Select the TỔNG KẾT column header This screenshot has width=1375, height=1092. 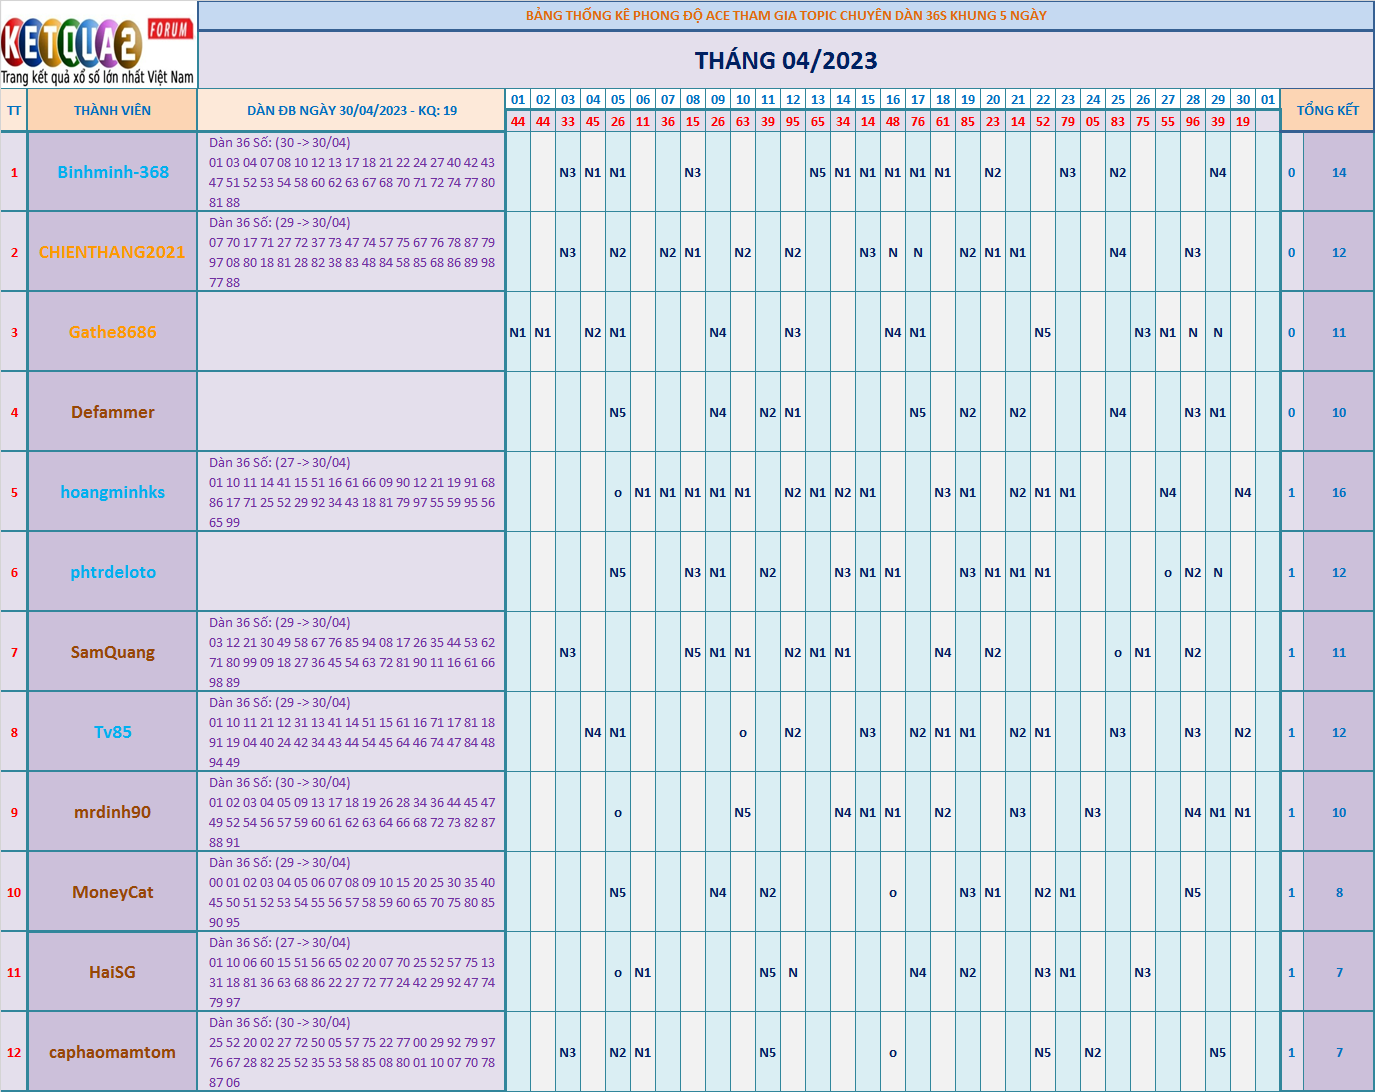1327,110
